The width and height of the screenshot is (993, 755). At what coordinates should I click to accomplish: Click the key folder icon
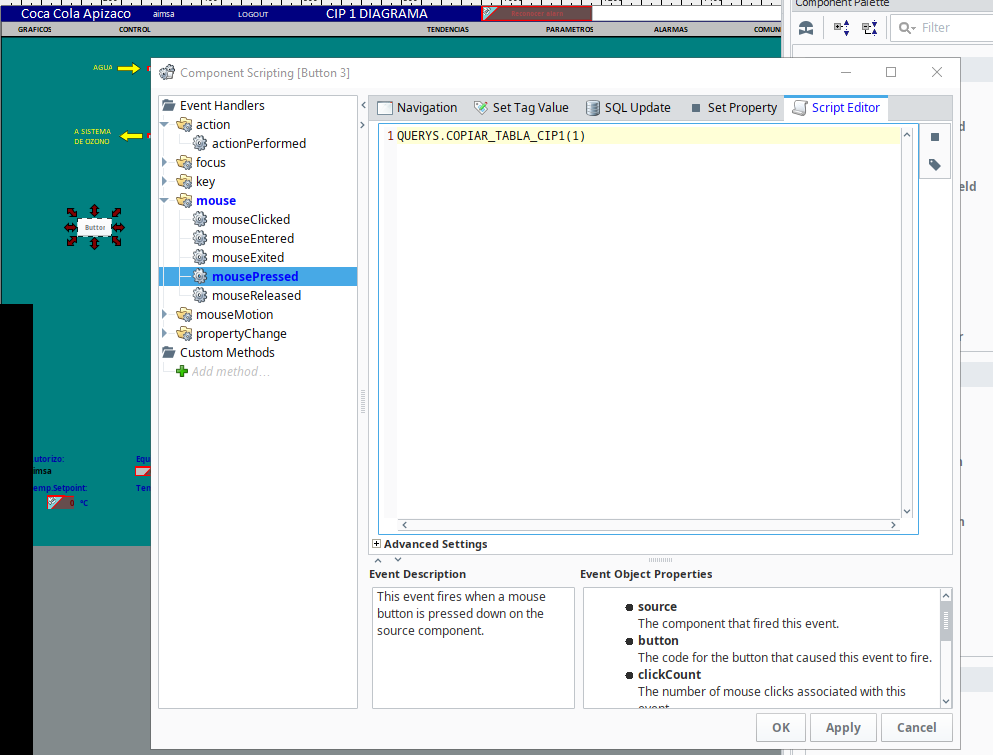184,182
